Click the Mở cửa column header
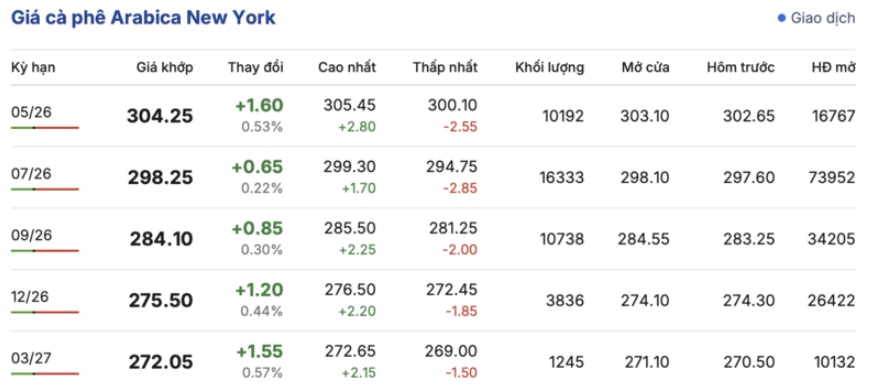This screenshot has height=389, width=877. coord(645,68)
